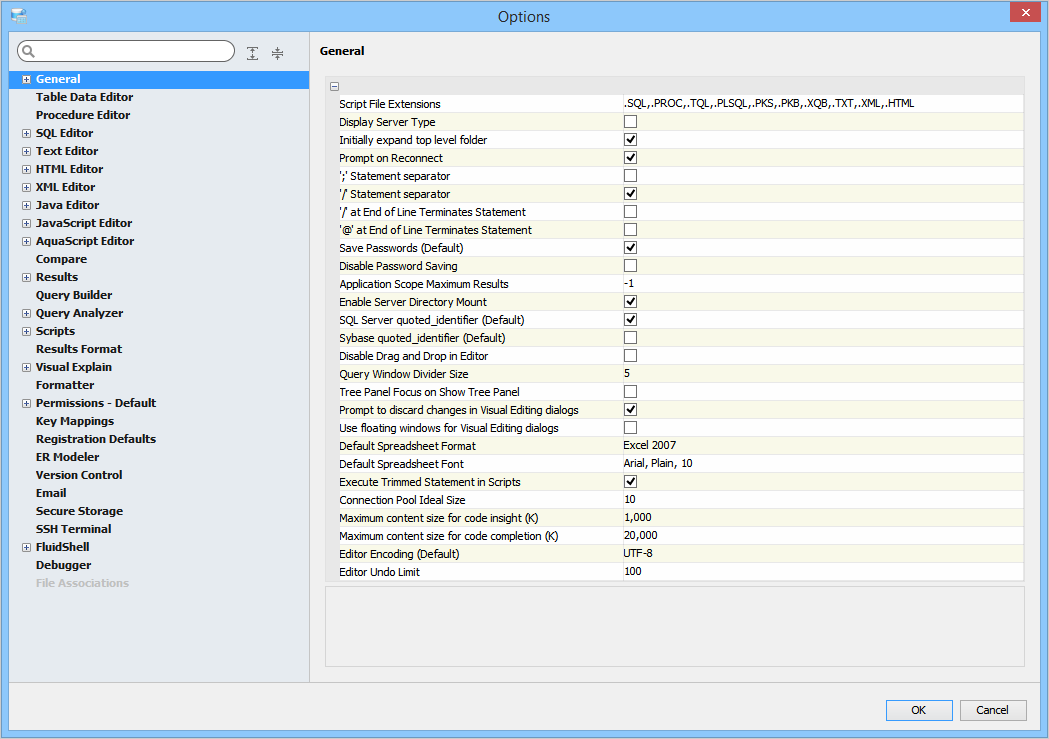Uncheck Prompt on Reconnect
Screen dimensions: 1049x739
click(631, 158)
